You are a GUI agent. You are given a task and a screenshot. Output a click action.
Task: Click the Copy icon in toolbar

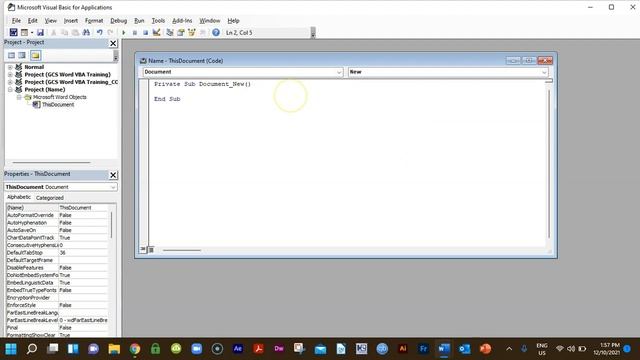[x=64, y=32]
